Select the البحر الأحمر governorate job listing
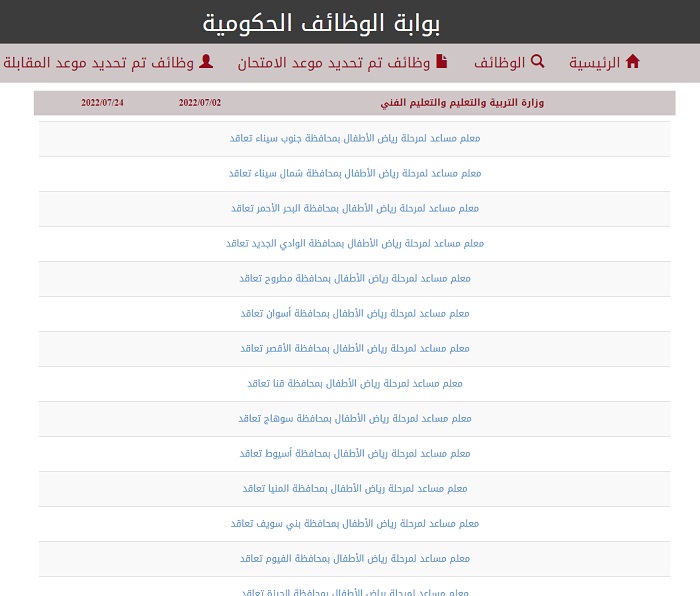 point(355,208)
